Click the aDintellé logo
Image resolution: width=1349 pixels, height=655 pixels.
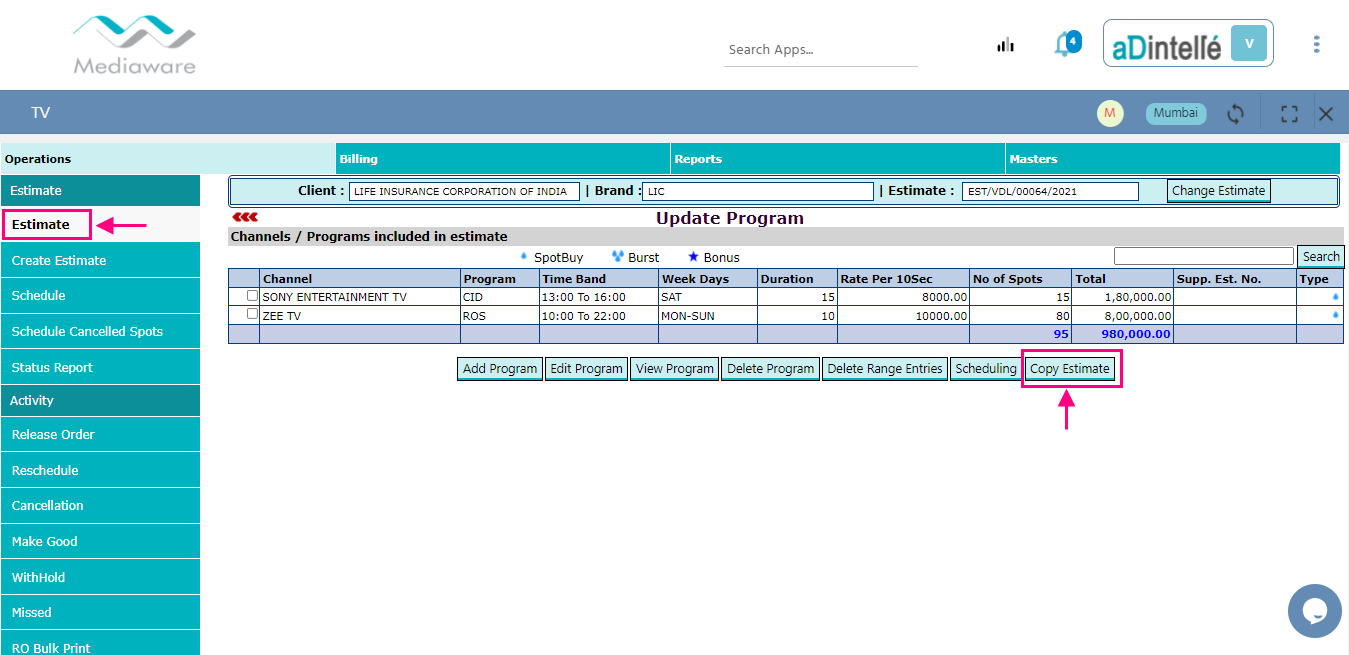coord(1167,45)
